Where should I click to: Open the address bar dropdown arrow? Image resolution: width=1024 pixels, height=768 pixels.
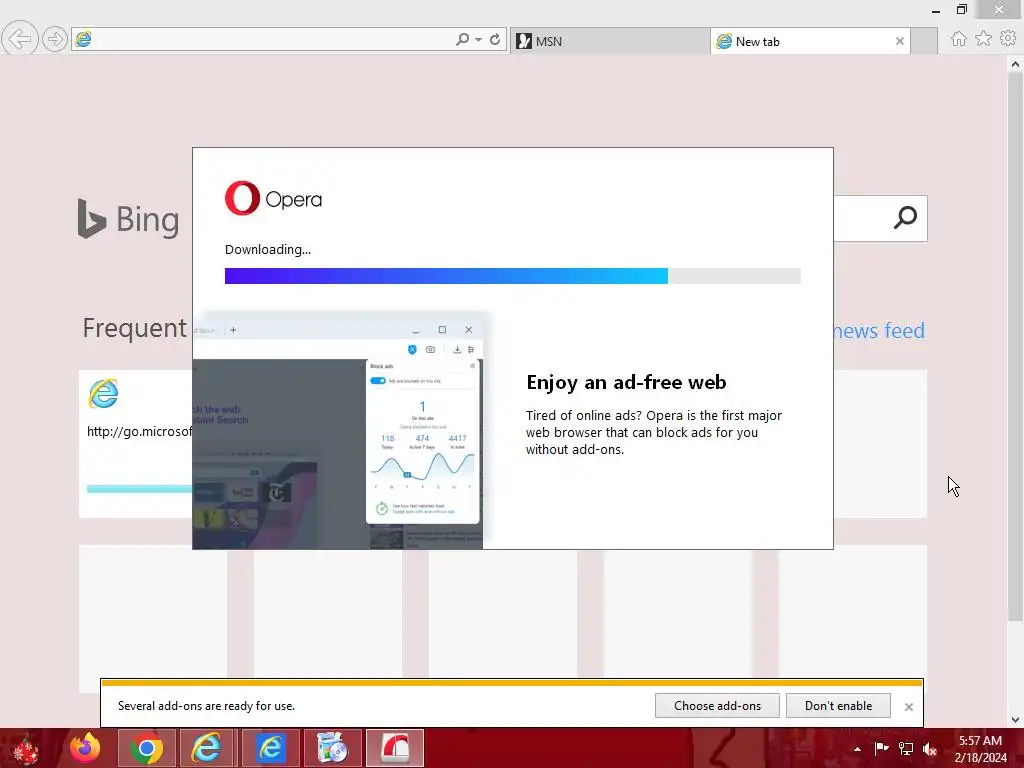tap(479, 40)
